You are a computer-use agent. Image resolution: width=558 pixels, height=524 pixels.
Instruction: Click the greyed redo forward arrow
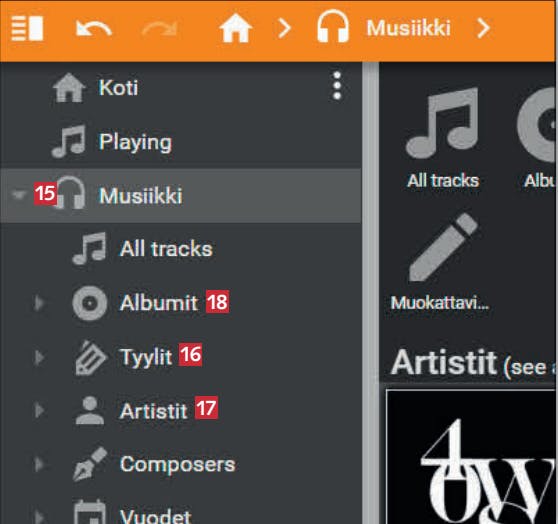(159, 28)
